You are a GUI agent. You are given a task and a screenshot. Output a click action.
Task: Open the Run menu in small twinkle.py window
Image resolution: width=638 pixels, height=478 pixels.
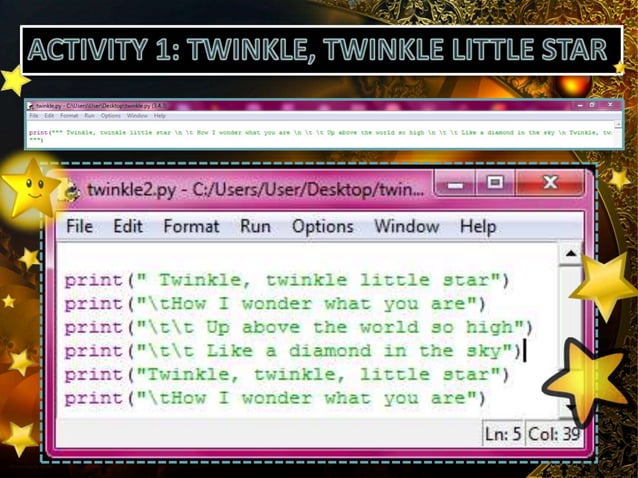pyautogui.click(x=90, y=116)
